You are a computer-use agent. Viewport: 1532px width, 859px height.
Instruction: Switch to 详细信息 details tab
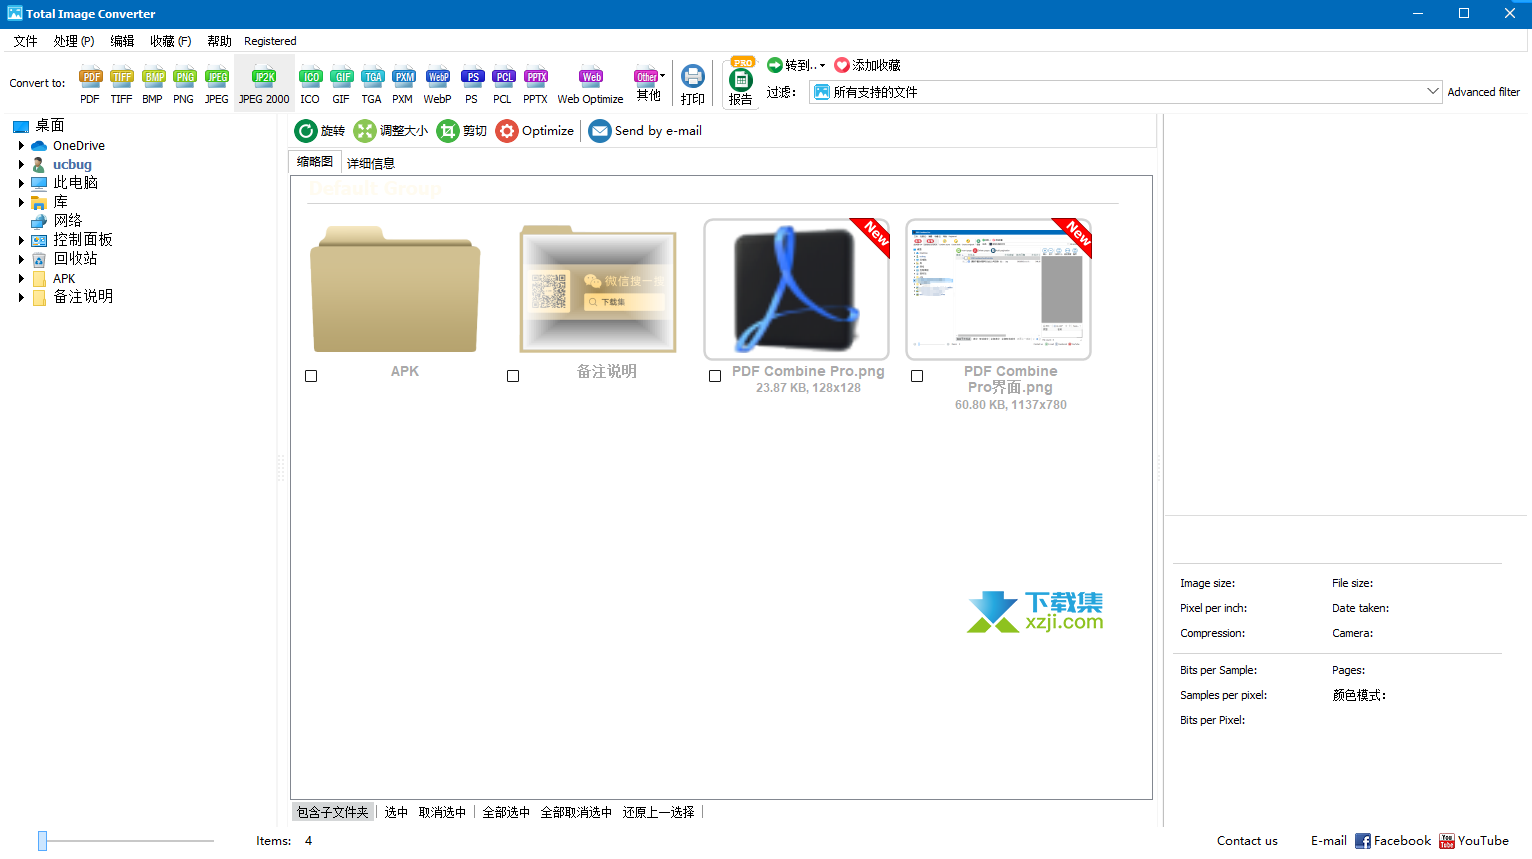coord(371,163)
